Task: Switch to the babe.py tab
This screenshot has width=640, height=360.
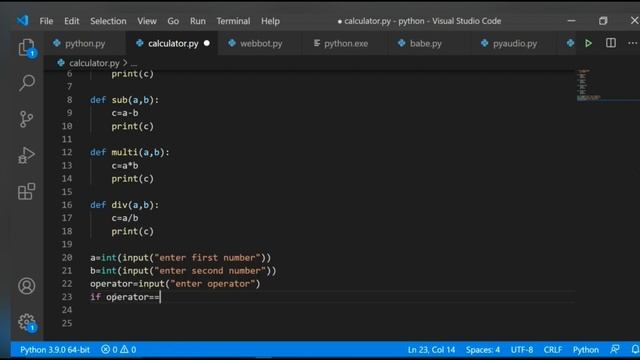Action: (425, 43)
